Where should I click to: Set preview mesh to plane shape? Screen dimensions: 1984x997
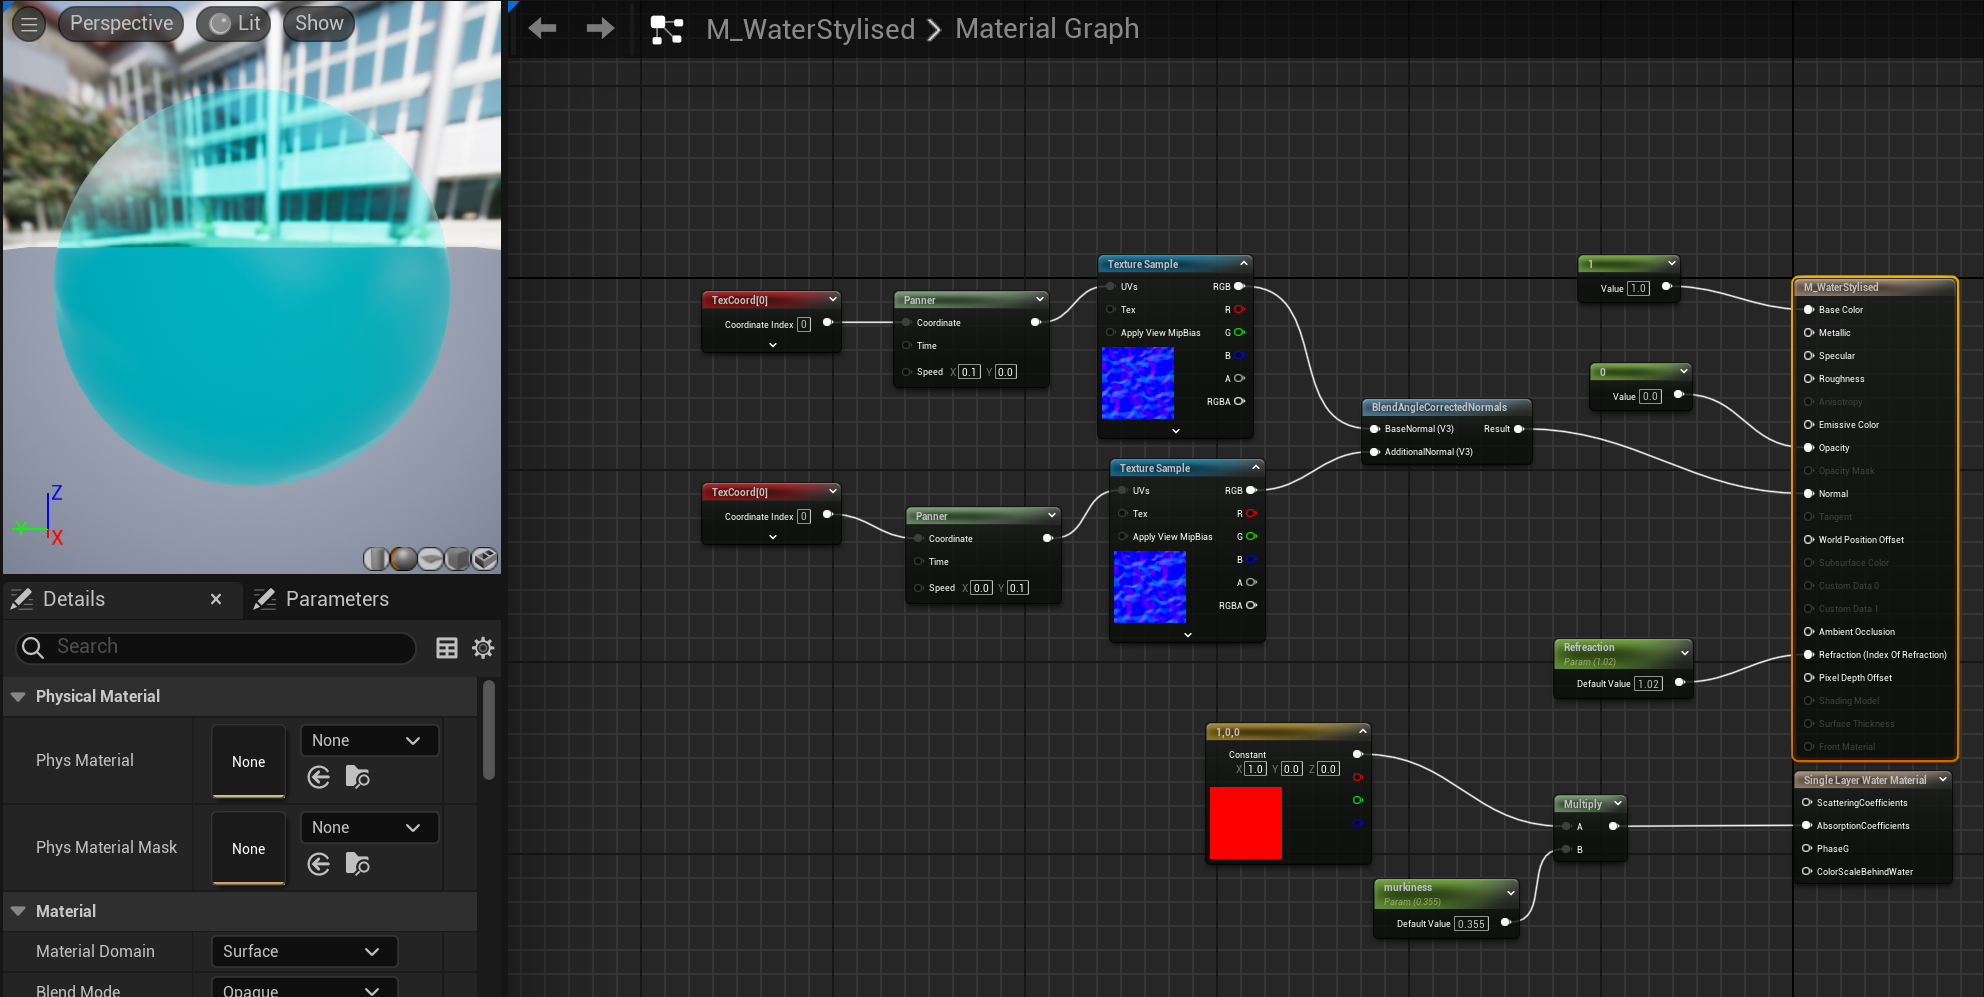pyautogui.click(x=430, y=559)
